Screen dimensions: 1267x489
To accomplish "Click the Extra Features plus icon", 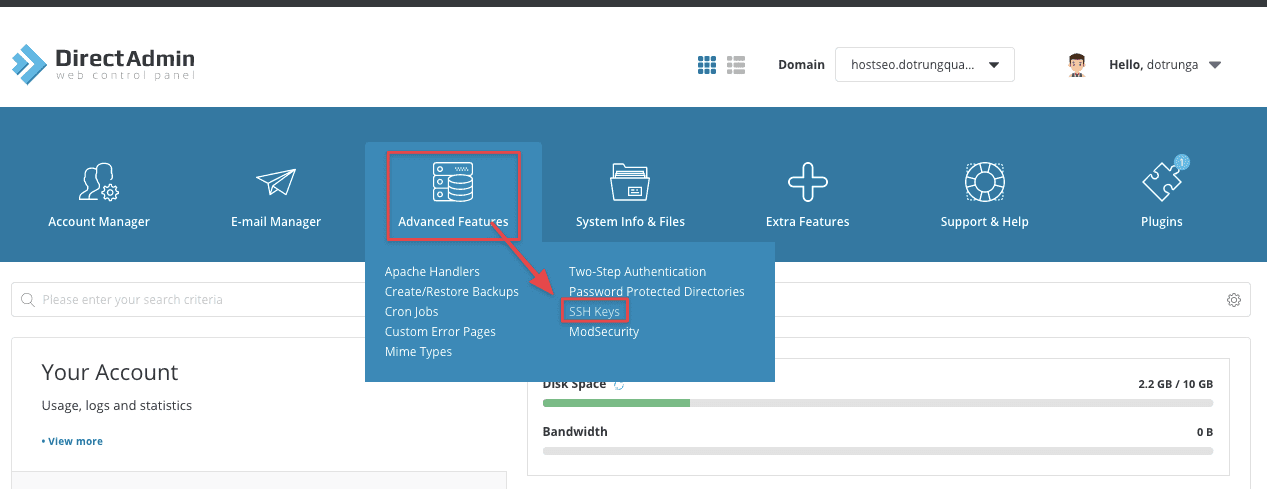I will [x=807, y=182].
